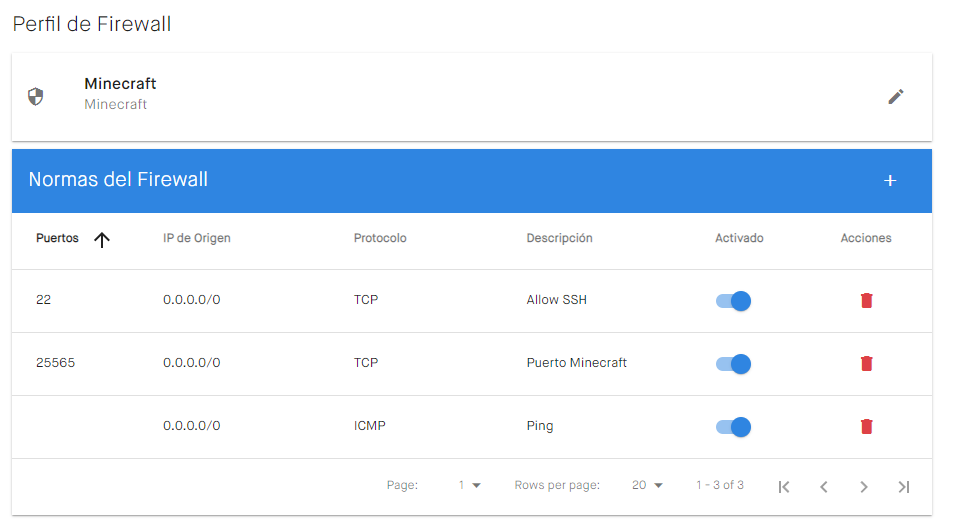
Task: Click source IP in Allow SSH row
Action: 191,300
